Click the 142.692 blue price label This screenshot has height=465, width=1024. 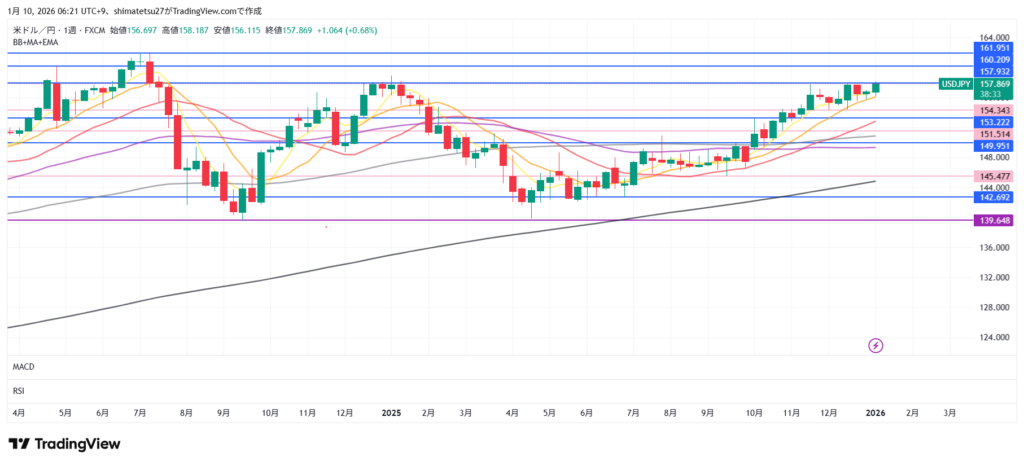click(995, 198)
